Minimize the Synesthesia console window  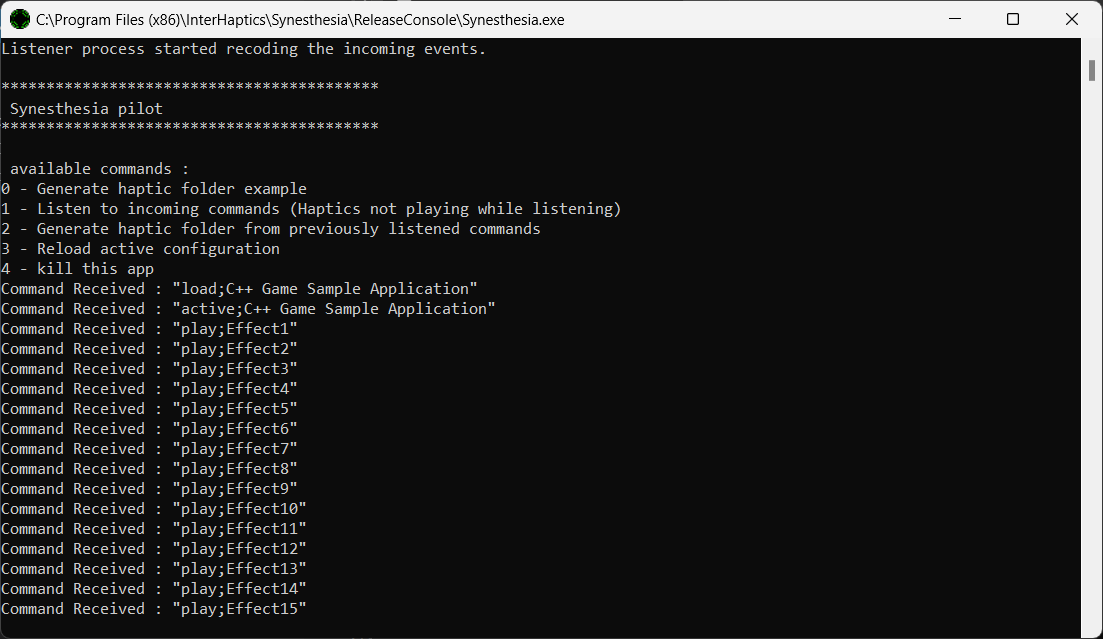point(955,19)
